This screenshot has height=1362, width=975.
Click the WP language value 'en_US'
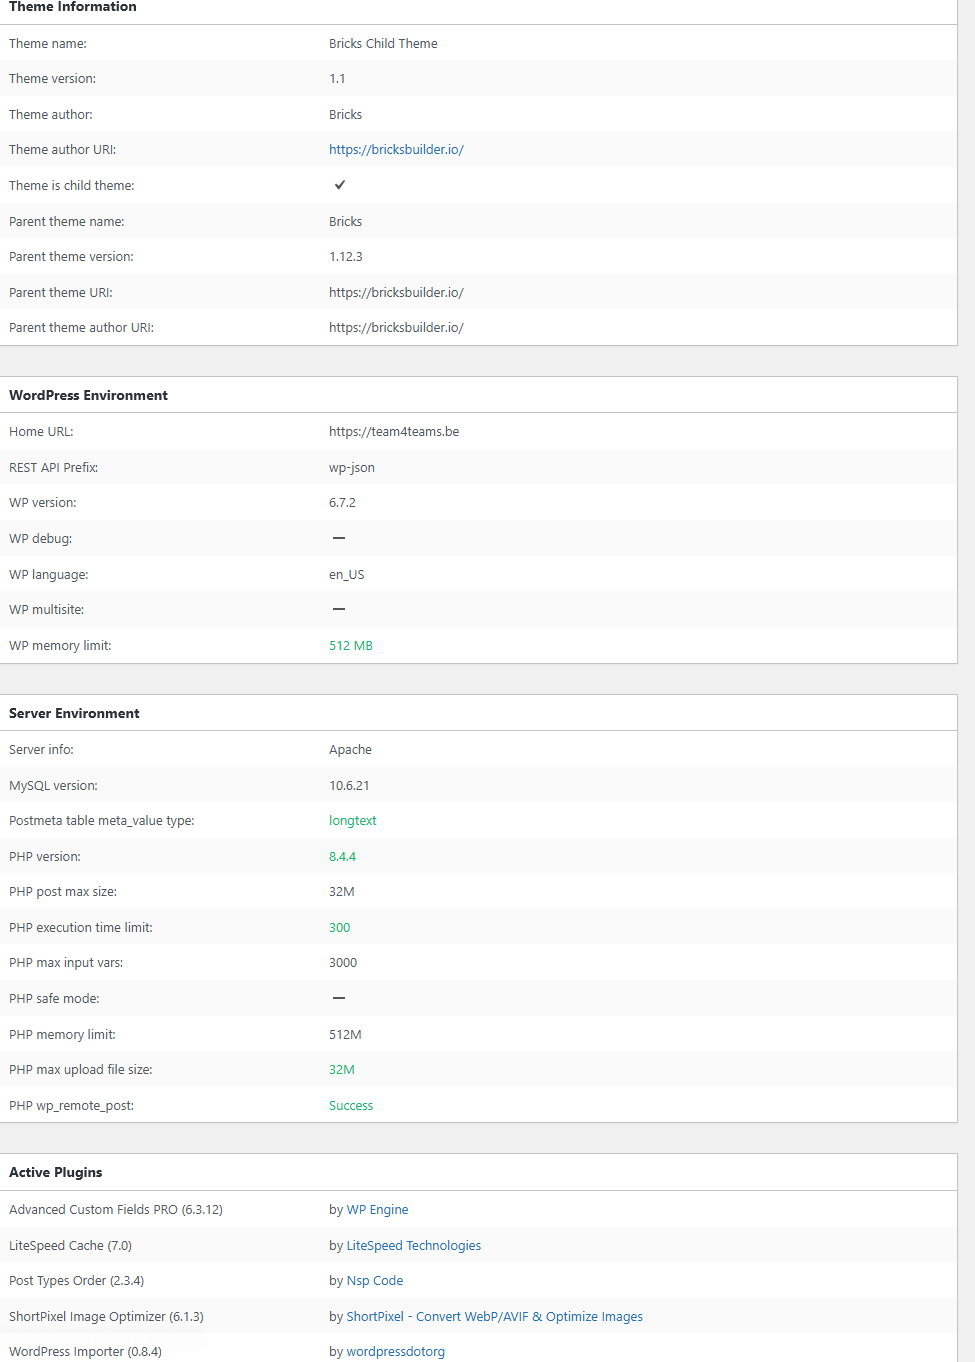[x=347, y=575]
